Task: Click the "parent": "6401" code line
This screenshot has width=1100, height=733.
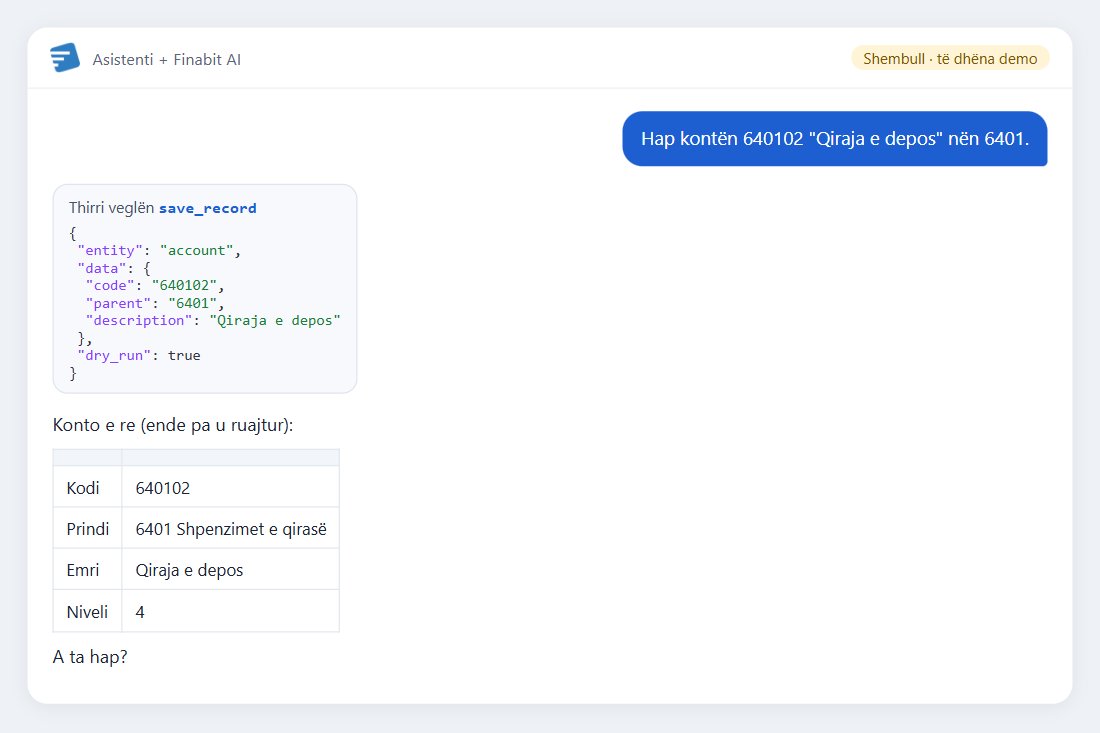Action: coord(155,303)
